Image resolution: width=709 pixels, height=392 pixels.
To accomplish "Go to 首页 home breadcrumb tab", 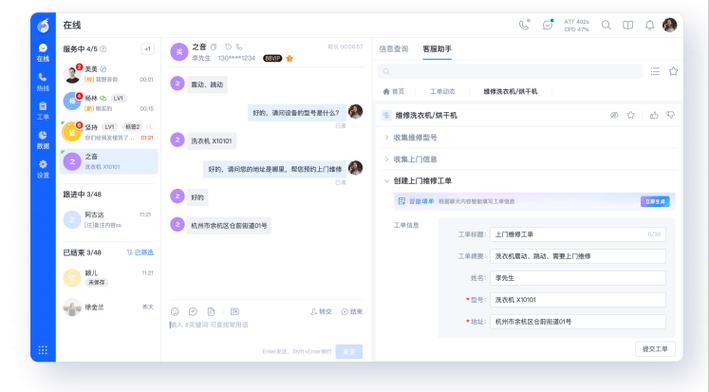I will (393, 91).
